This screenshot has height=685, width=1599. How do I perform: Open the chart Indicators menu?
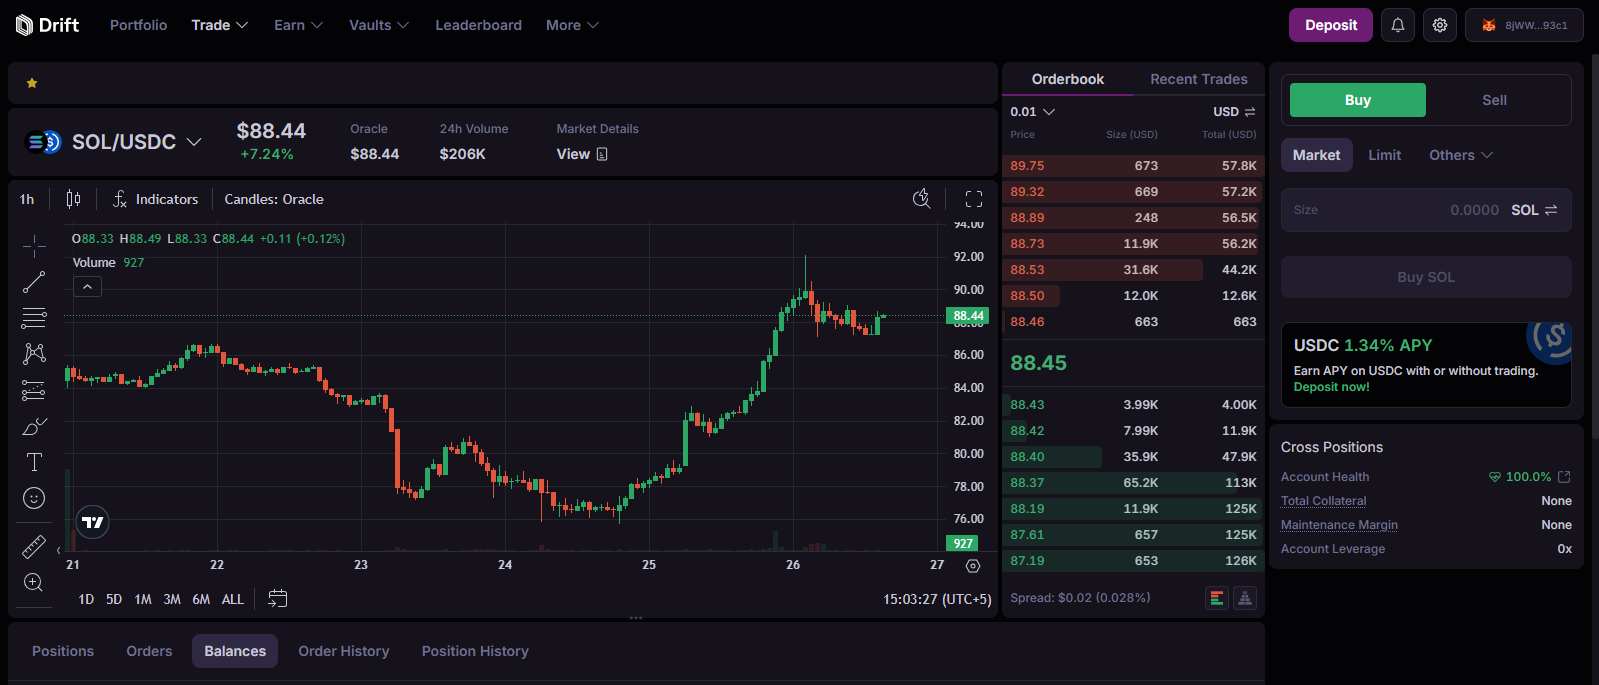coord(155,199)
